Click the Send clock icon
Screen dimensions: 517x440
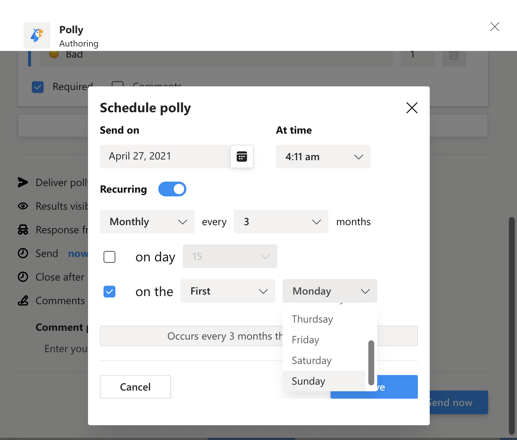[23, 253]
